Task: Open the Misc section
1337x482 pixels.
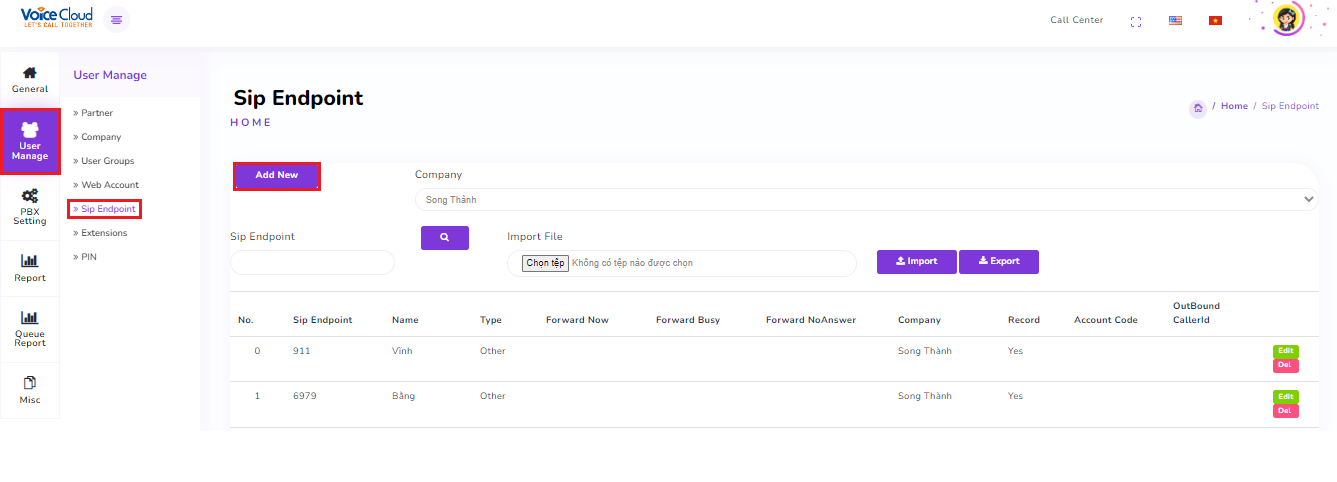Action: [x=30, y=389]
